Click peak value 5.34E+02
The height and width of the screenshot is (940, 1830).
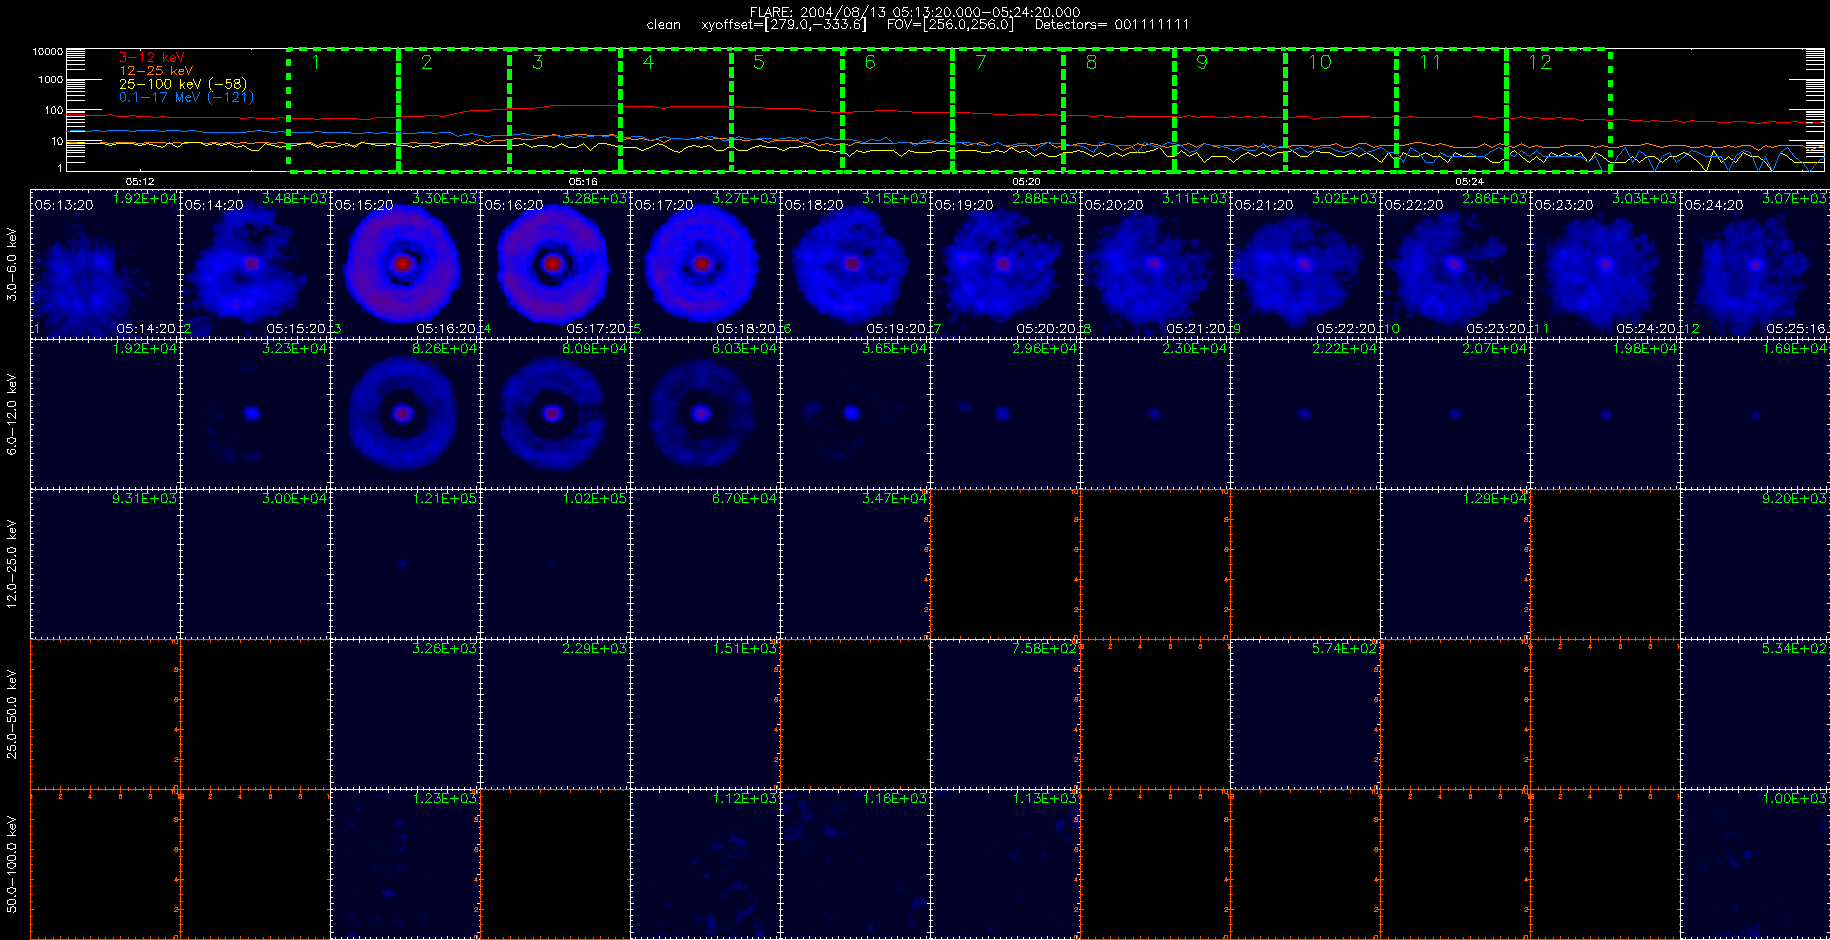tap(1795, 649)
